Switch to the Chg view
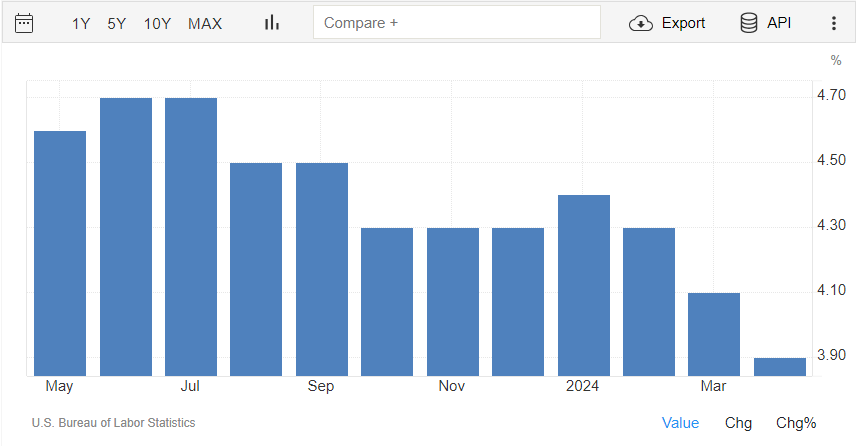 point(738,423)
